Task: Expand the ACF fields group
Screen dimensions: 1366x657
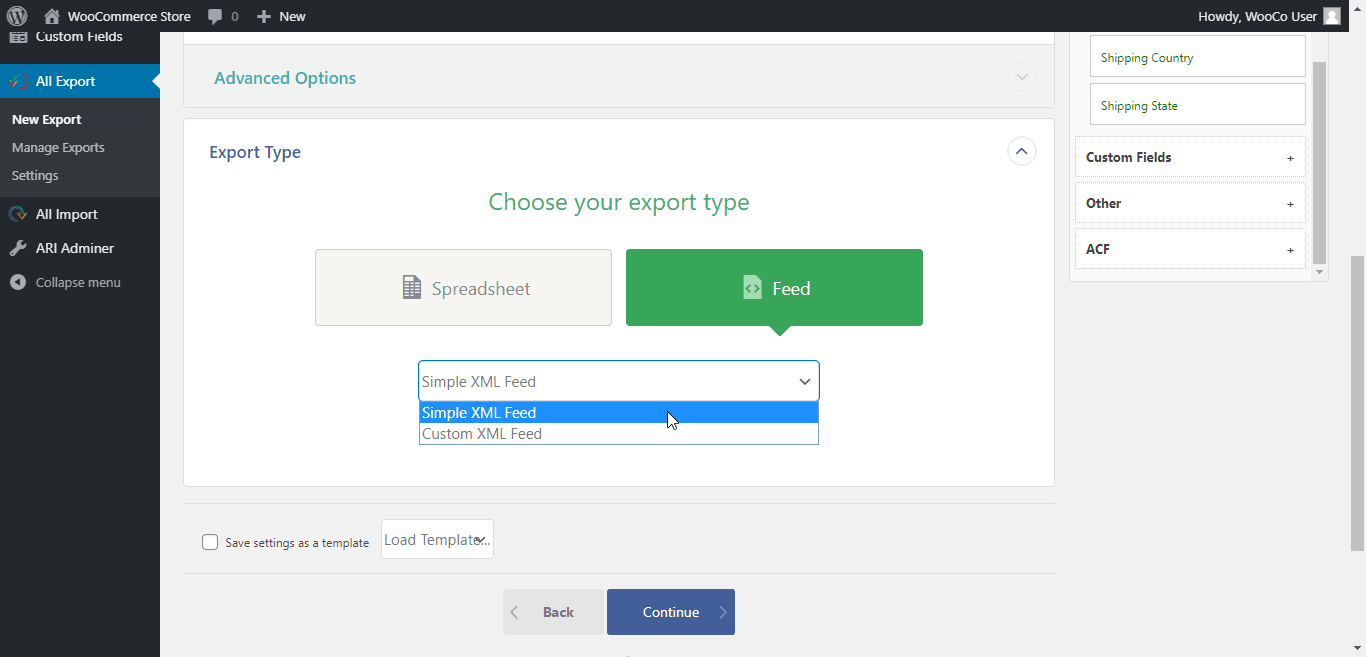Action: click(x=1190, y=249)
